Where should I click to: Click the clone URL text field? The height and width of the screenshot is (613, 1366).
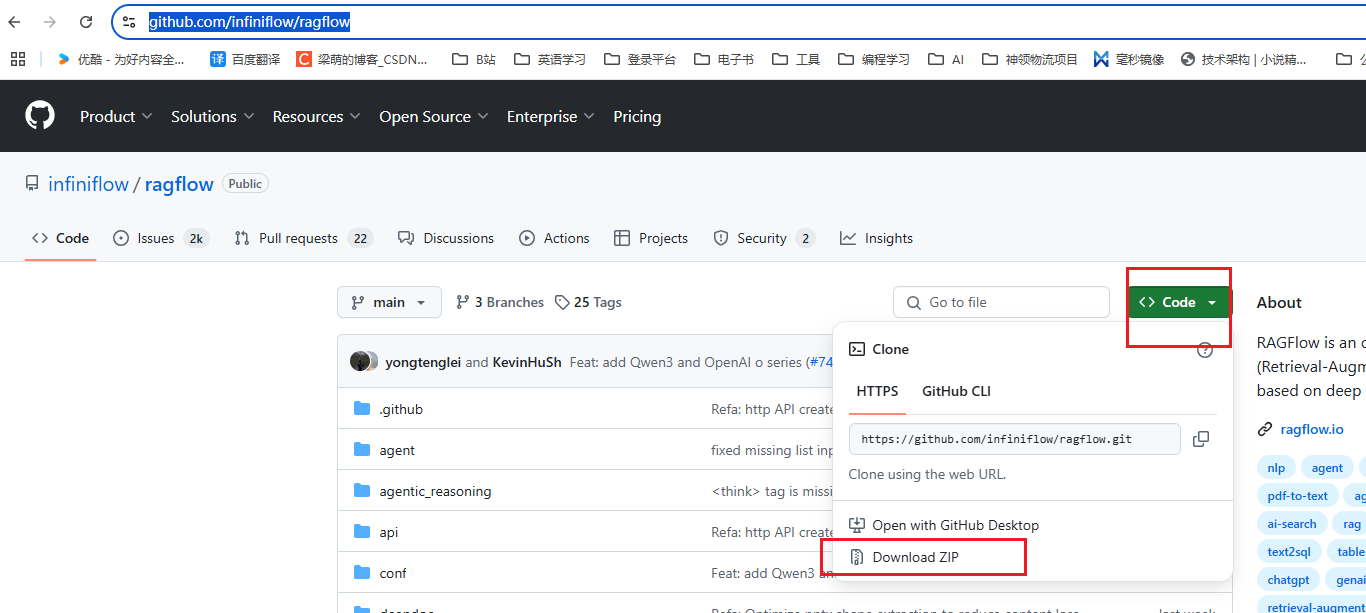coord(1015,439)
